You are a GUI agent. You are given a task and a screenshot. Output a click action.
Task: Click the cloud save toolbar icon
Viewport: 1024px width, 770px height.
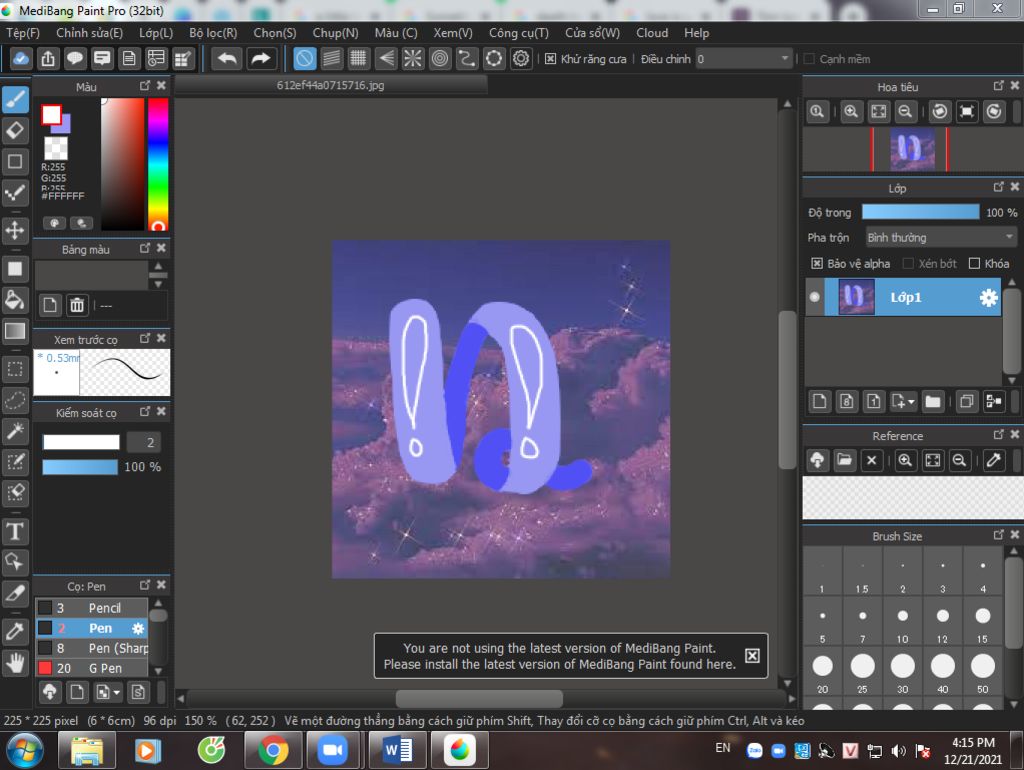tap(21, 59)
